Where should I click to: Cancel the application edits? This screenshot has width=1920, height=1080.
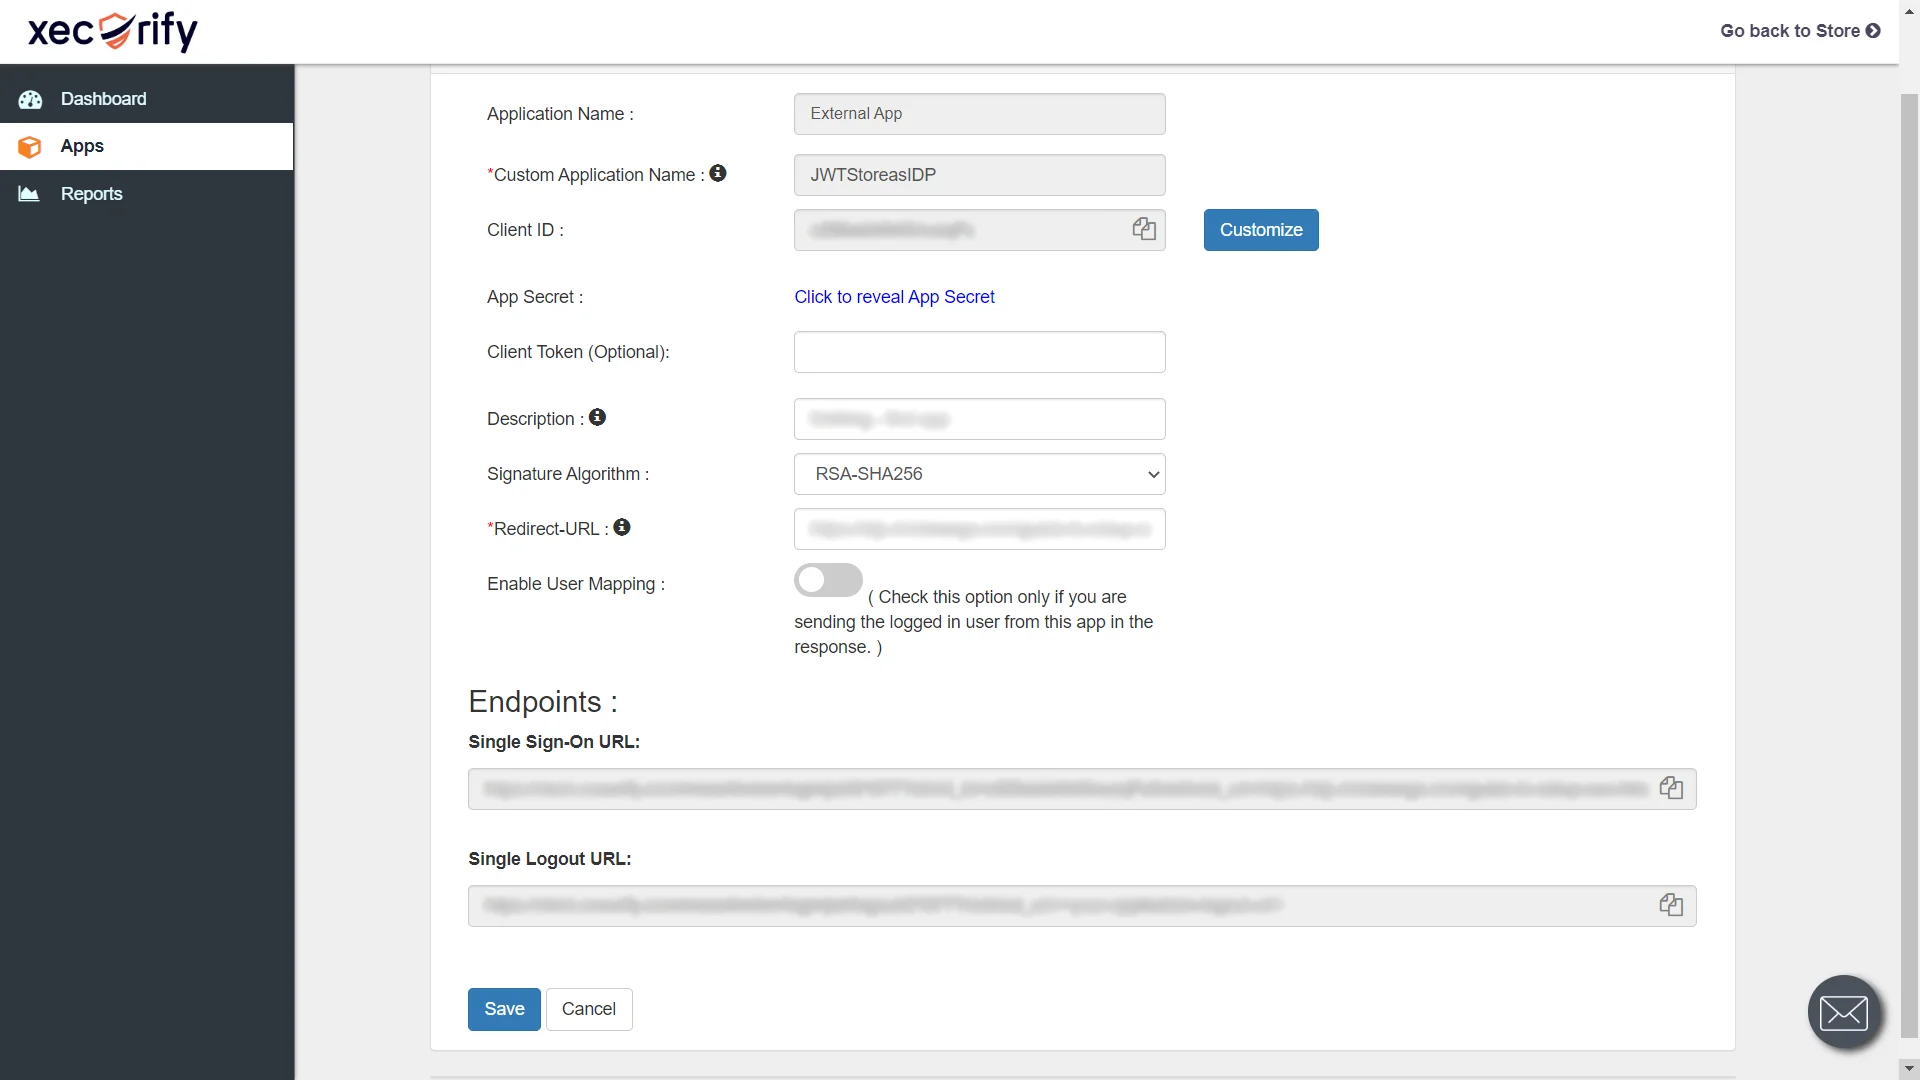point(589,1009)
